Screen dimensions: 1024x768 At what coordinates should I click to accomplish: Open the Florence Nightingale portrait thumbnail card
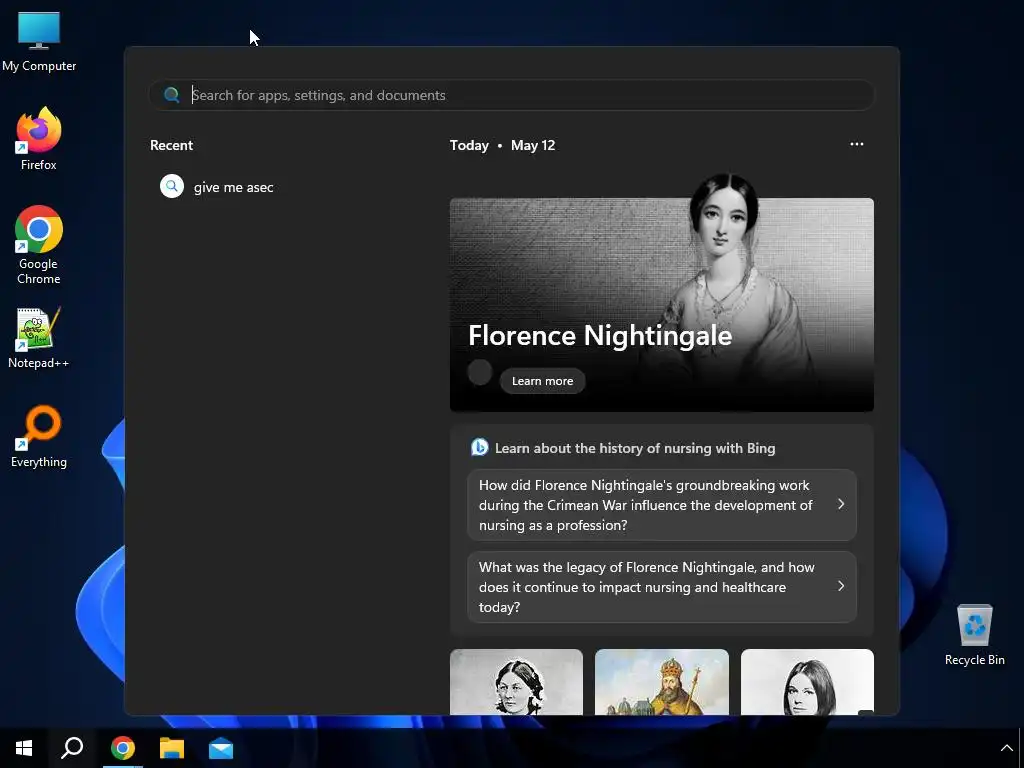517,682
